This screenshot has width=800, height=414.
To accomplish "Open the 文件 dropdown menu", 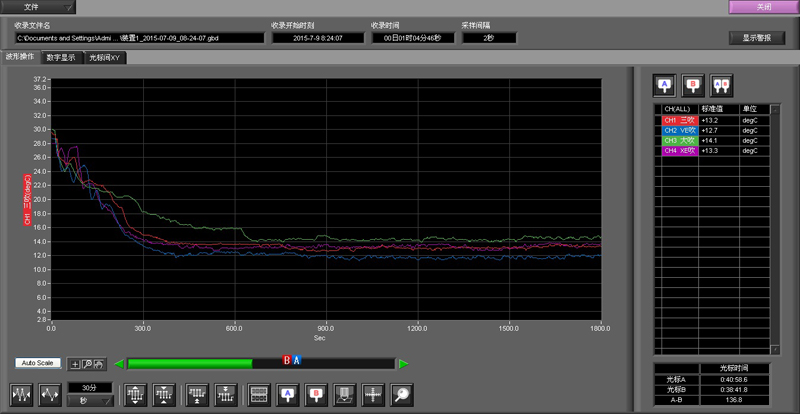I will click(x=38, y=7).
